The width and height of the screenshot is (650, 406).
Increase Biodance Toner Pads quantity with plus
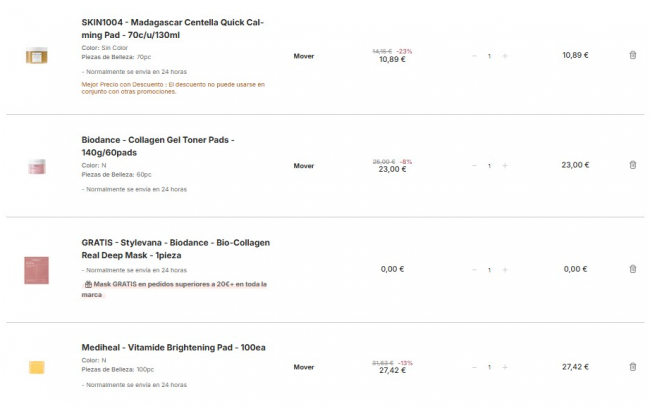coord(504,165)
